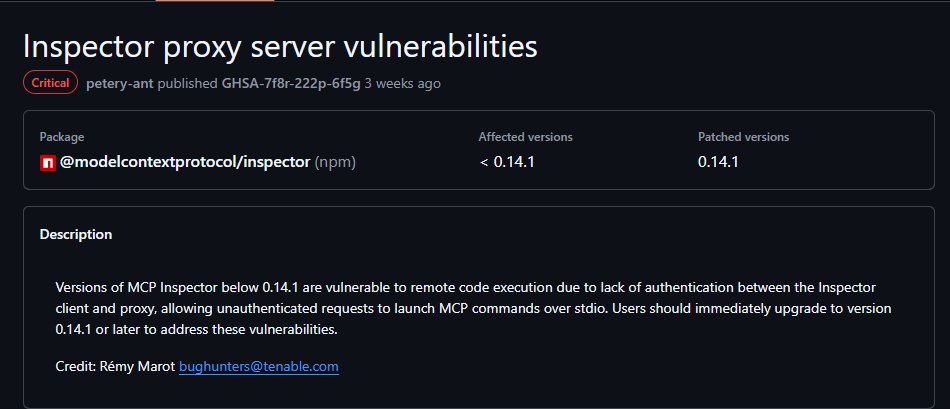Click the patched version value 0.14.1
The image size is (950, 409).
tap(718, 161)
